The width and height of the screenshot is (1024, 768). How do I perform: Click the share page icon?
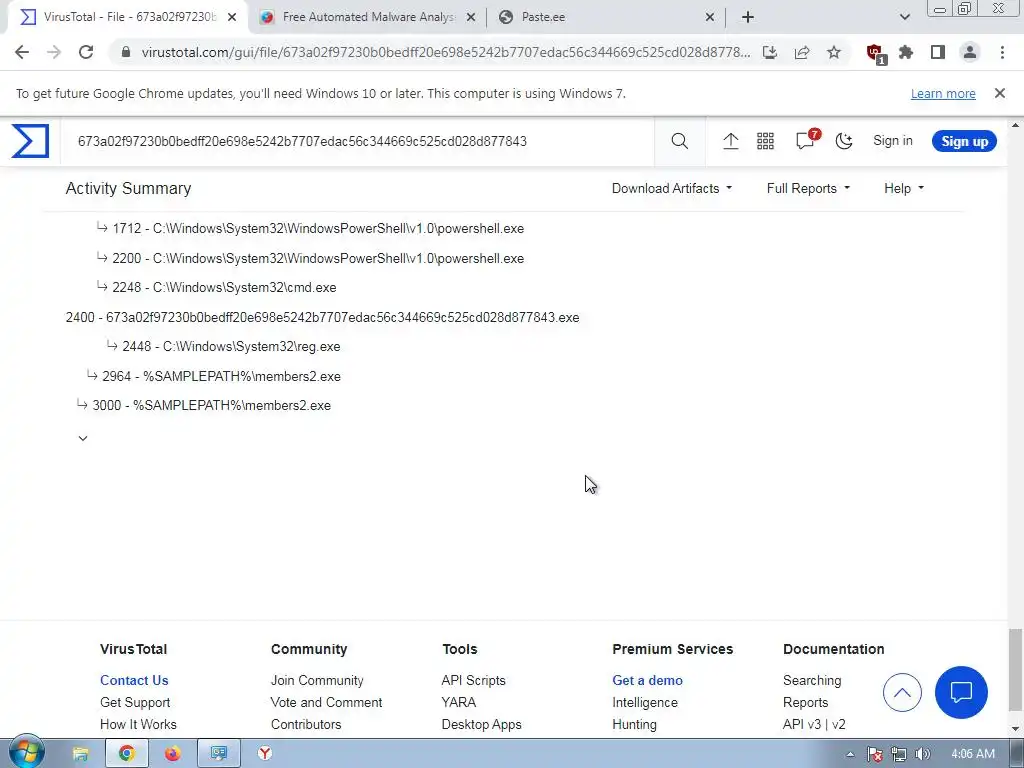[x=802, y=52]
